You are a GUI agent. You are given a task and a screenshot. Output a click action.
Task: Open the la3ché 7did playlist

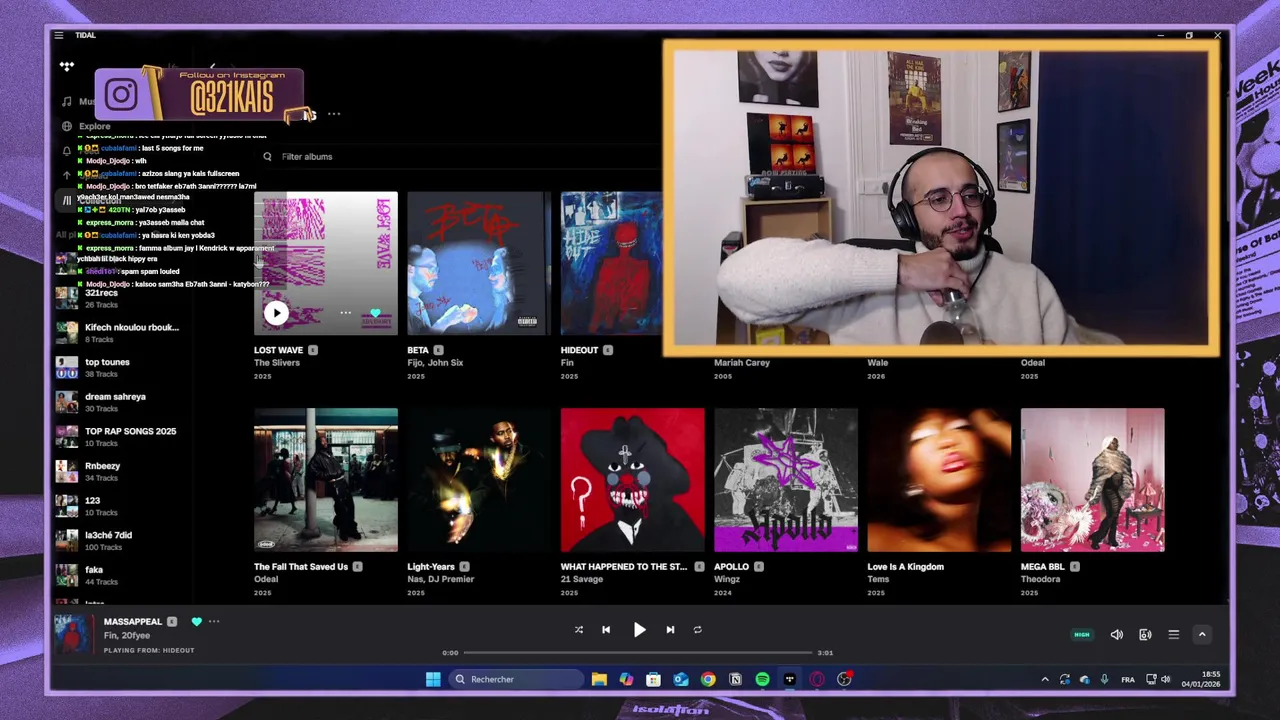click(x=108, y=535)
